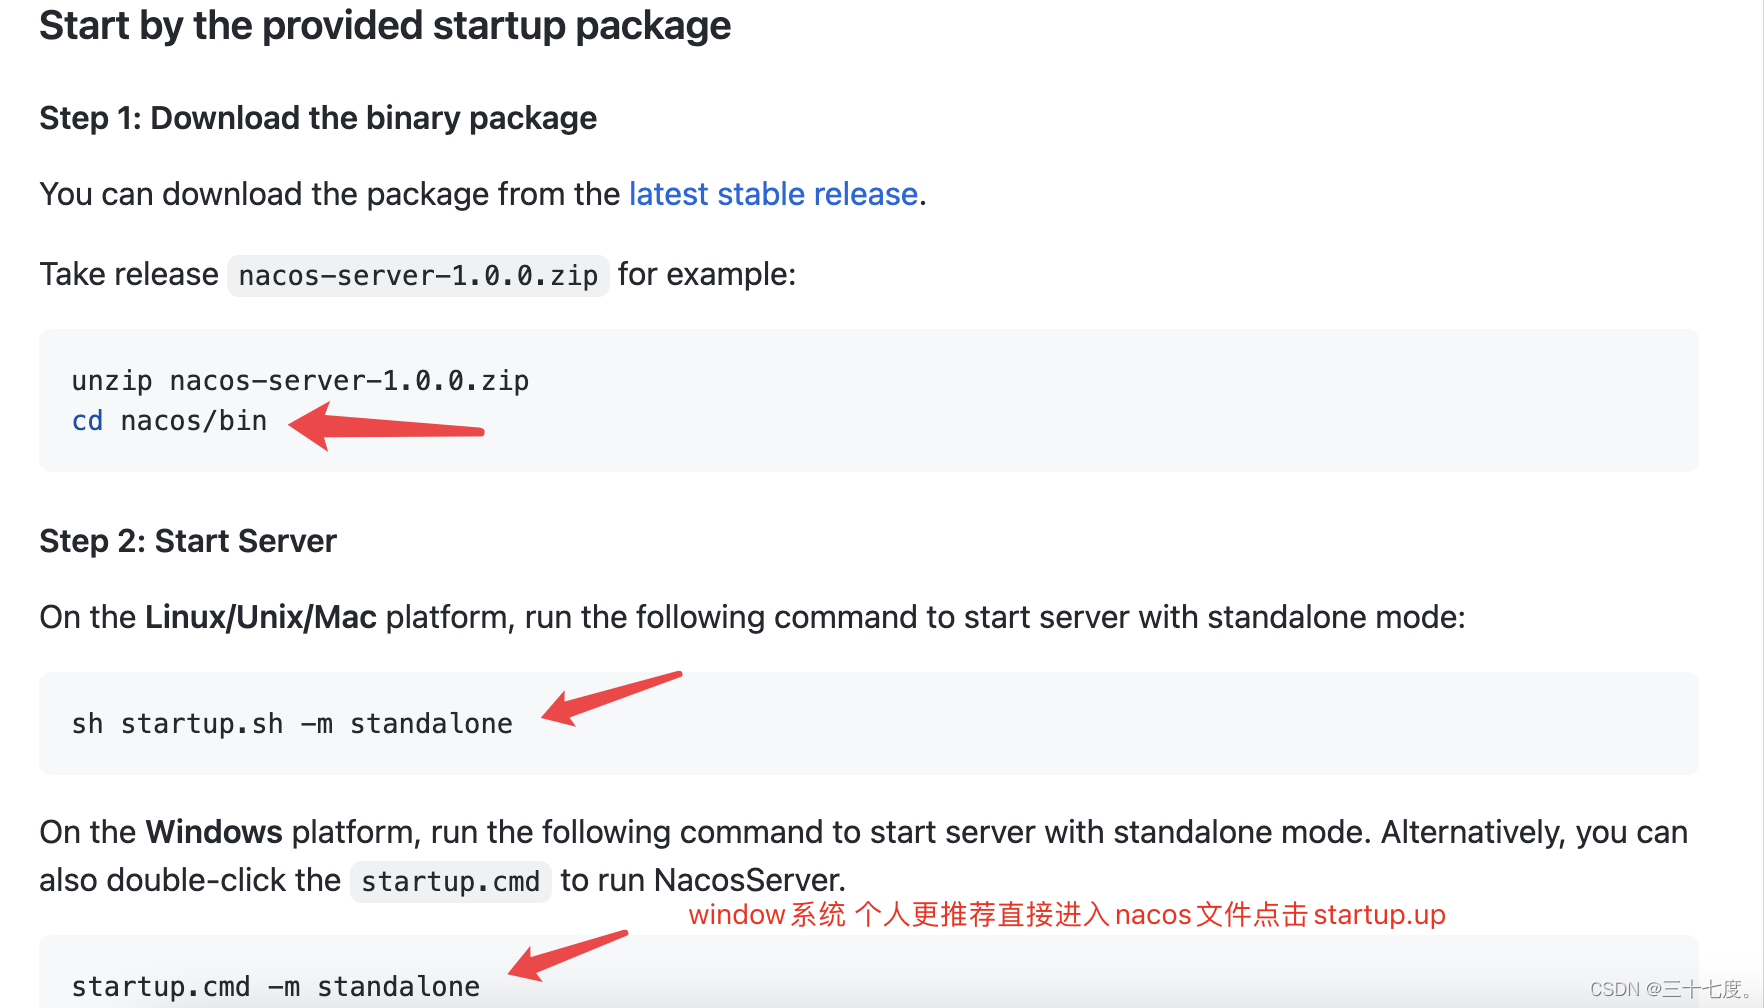Click the "Take release" text before the zip name
This screenshot has height=1008, width=1764.
129,274
